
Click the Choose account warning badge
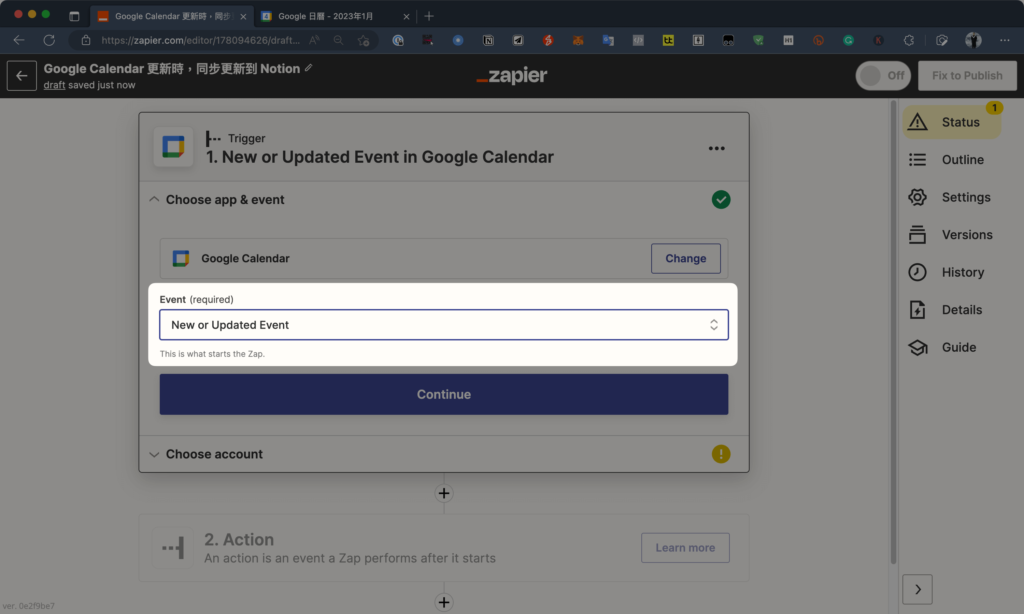(x=721, y=454)
